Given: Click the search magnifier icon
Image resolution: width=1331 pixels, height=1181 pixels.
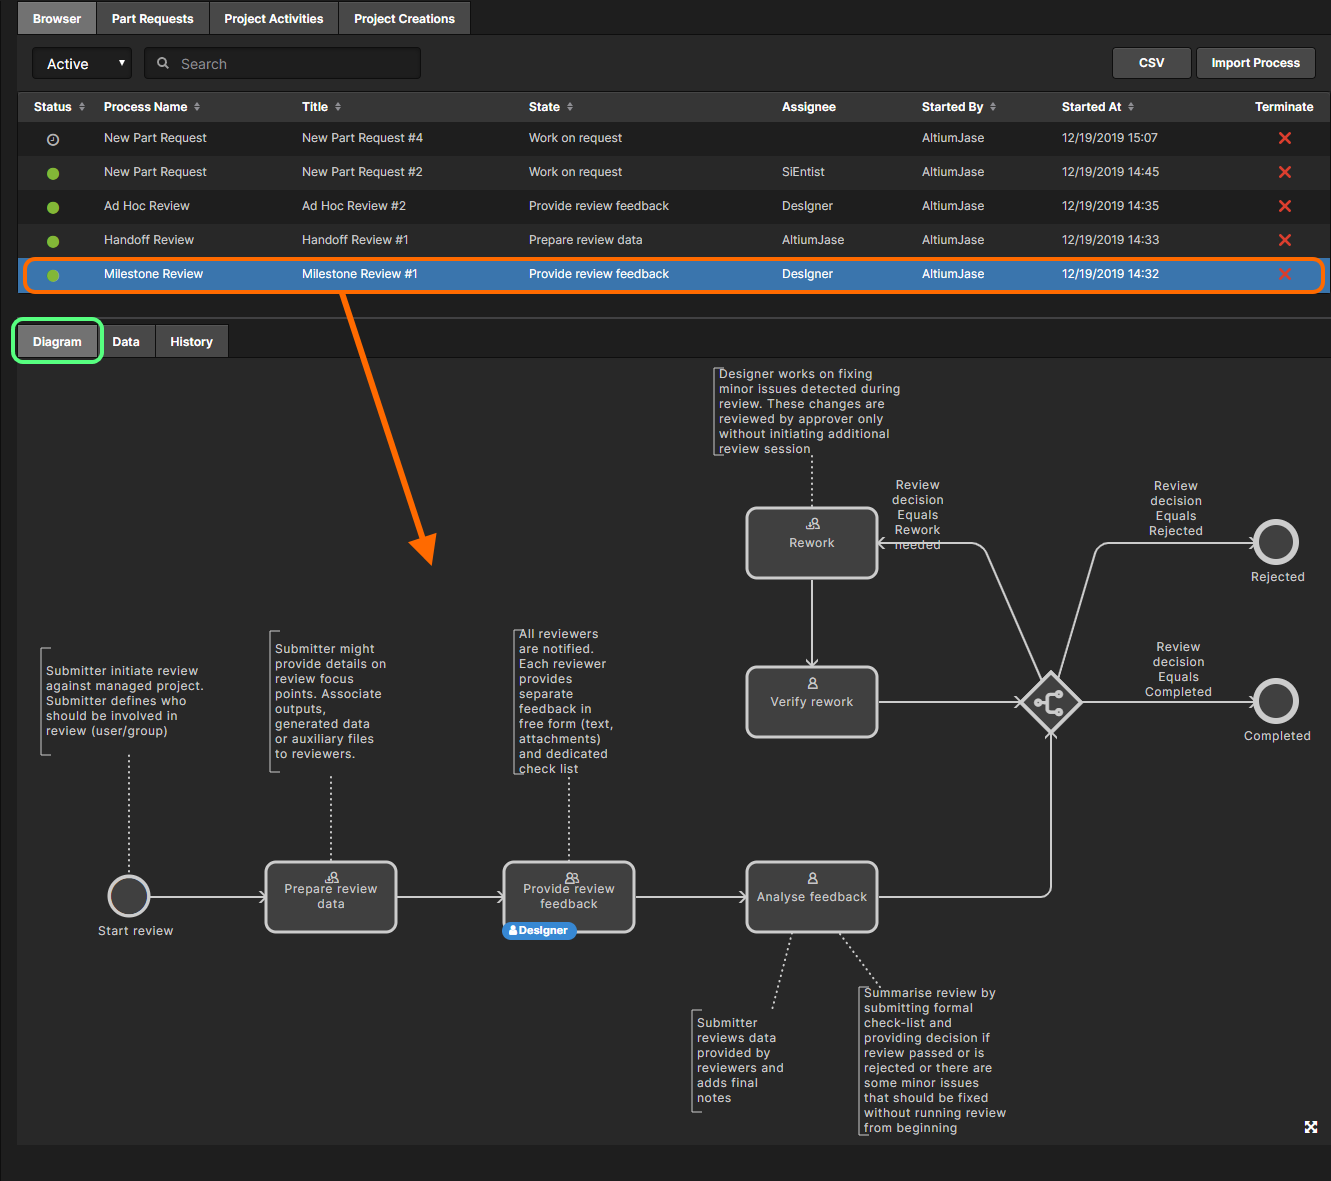Looking at the screenshot, I should point(162,63).
